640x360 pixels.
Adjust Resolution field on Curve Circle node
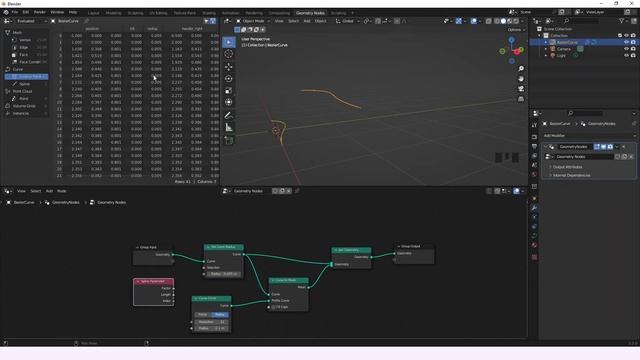coord(211,322)
